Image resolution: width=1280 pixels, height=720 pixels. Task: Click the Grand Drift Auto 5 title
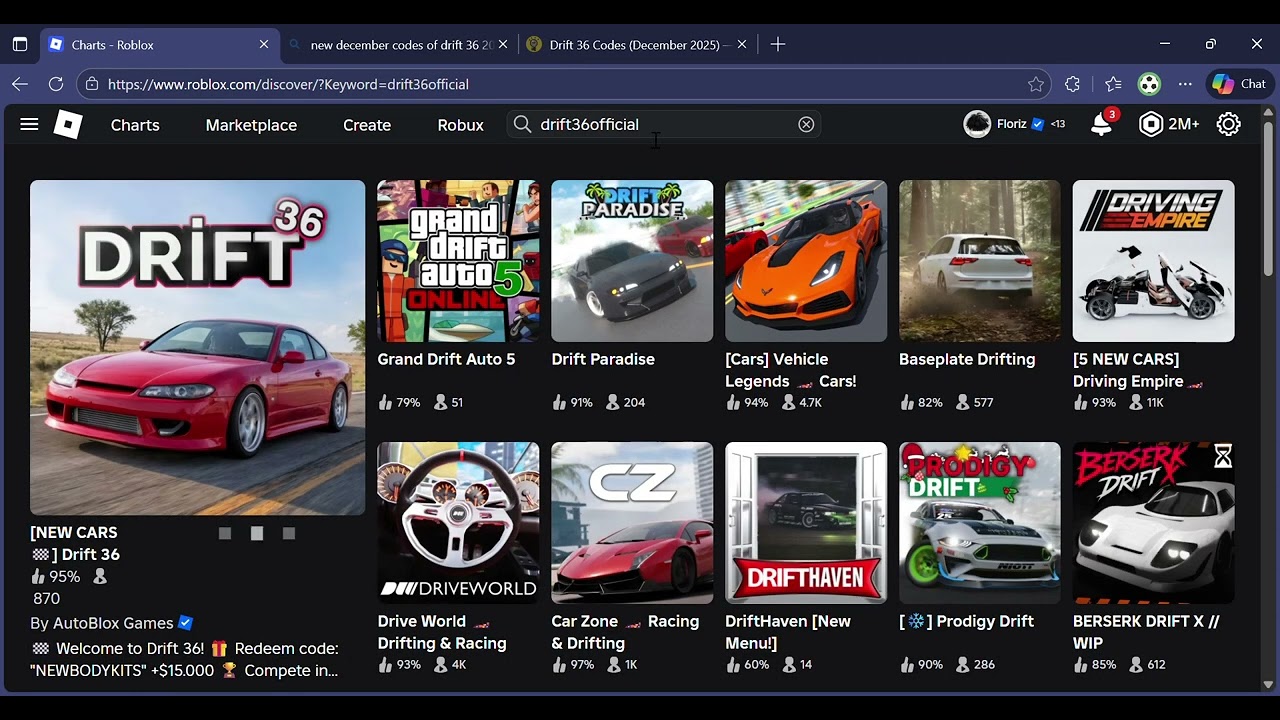(446, 359)
